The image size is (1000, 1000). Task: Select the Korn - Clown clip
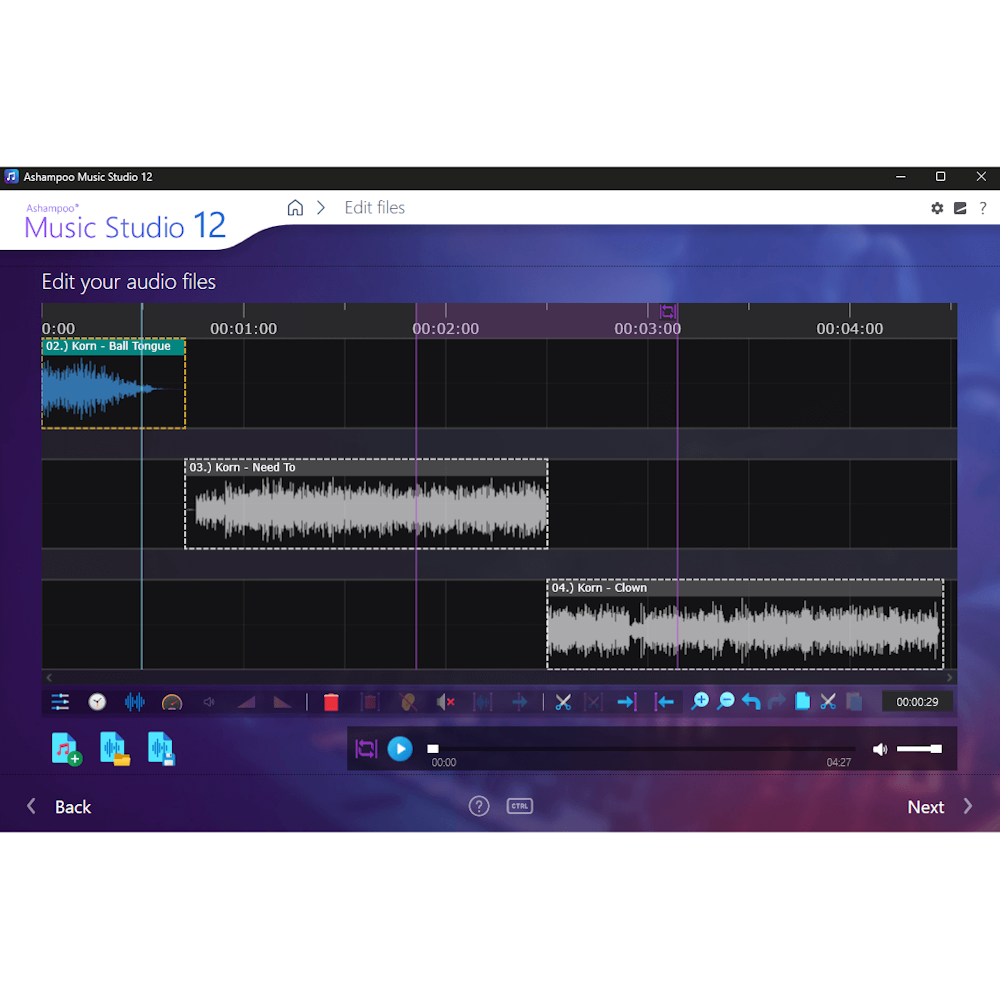coord(745,624)
